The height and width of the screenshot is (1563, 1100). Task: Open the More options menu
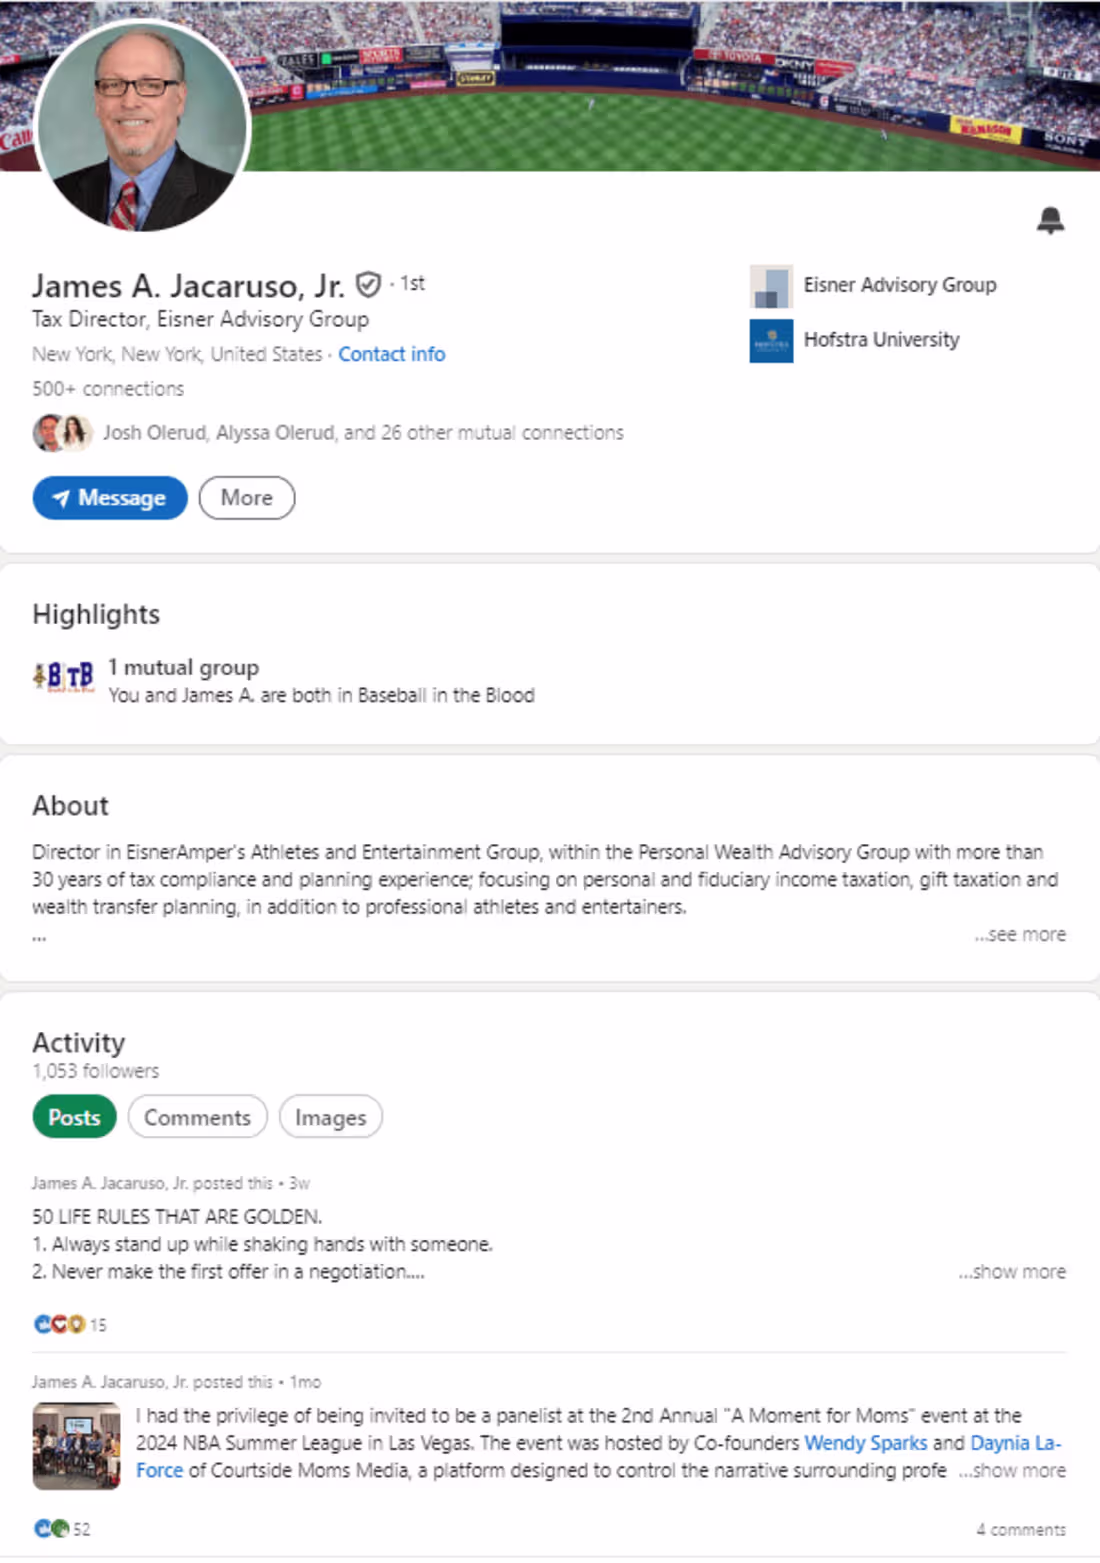246,497
